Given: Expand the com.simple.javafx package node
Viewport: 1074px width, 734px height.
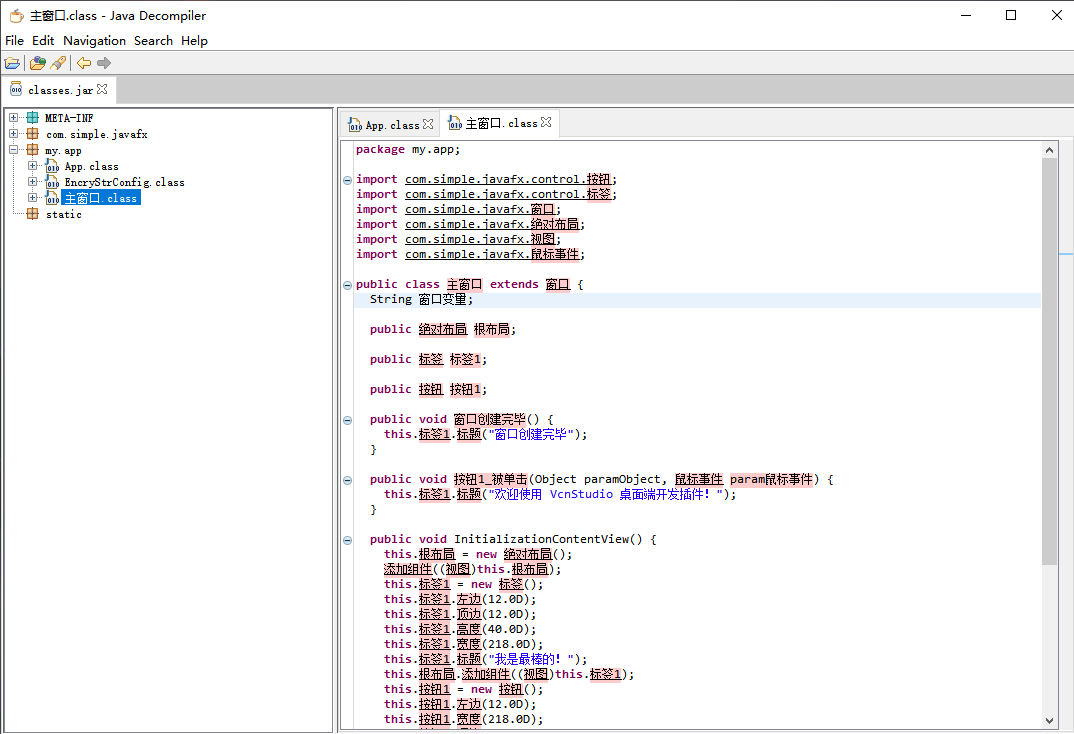Looking at the screenshot, I should click(x=14, y=134).
